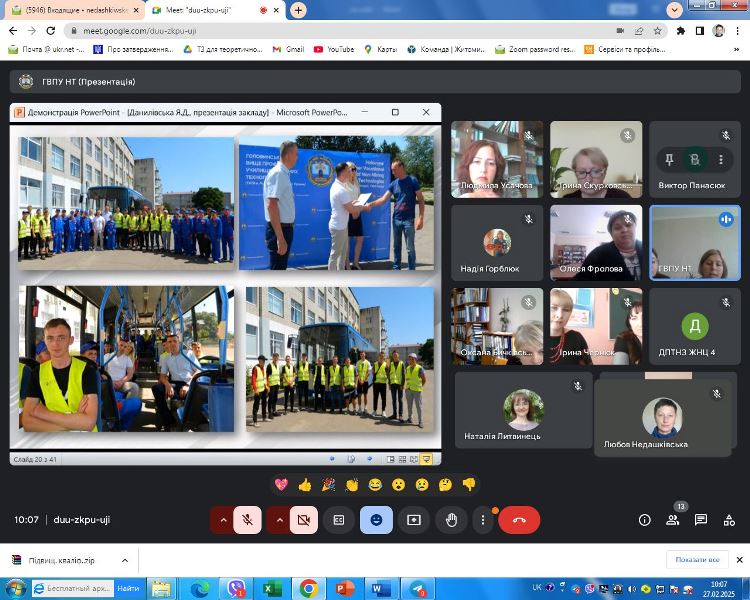
Task: Open more options three-dot menu
Action: coord(483,520)
